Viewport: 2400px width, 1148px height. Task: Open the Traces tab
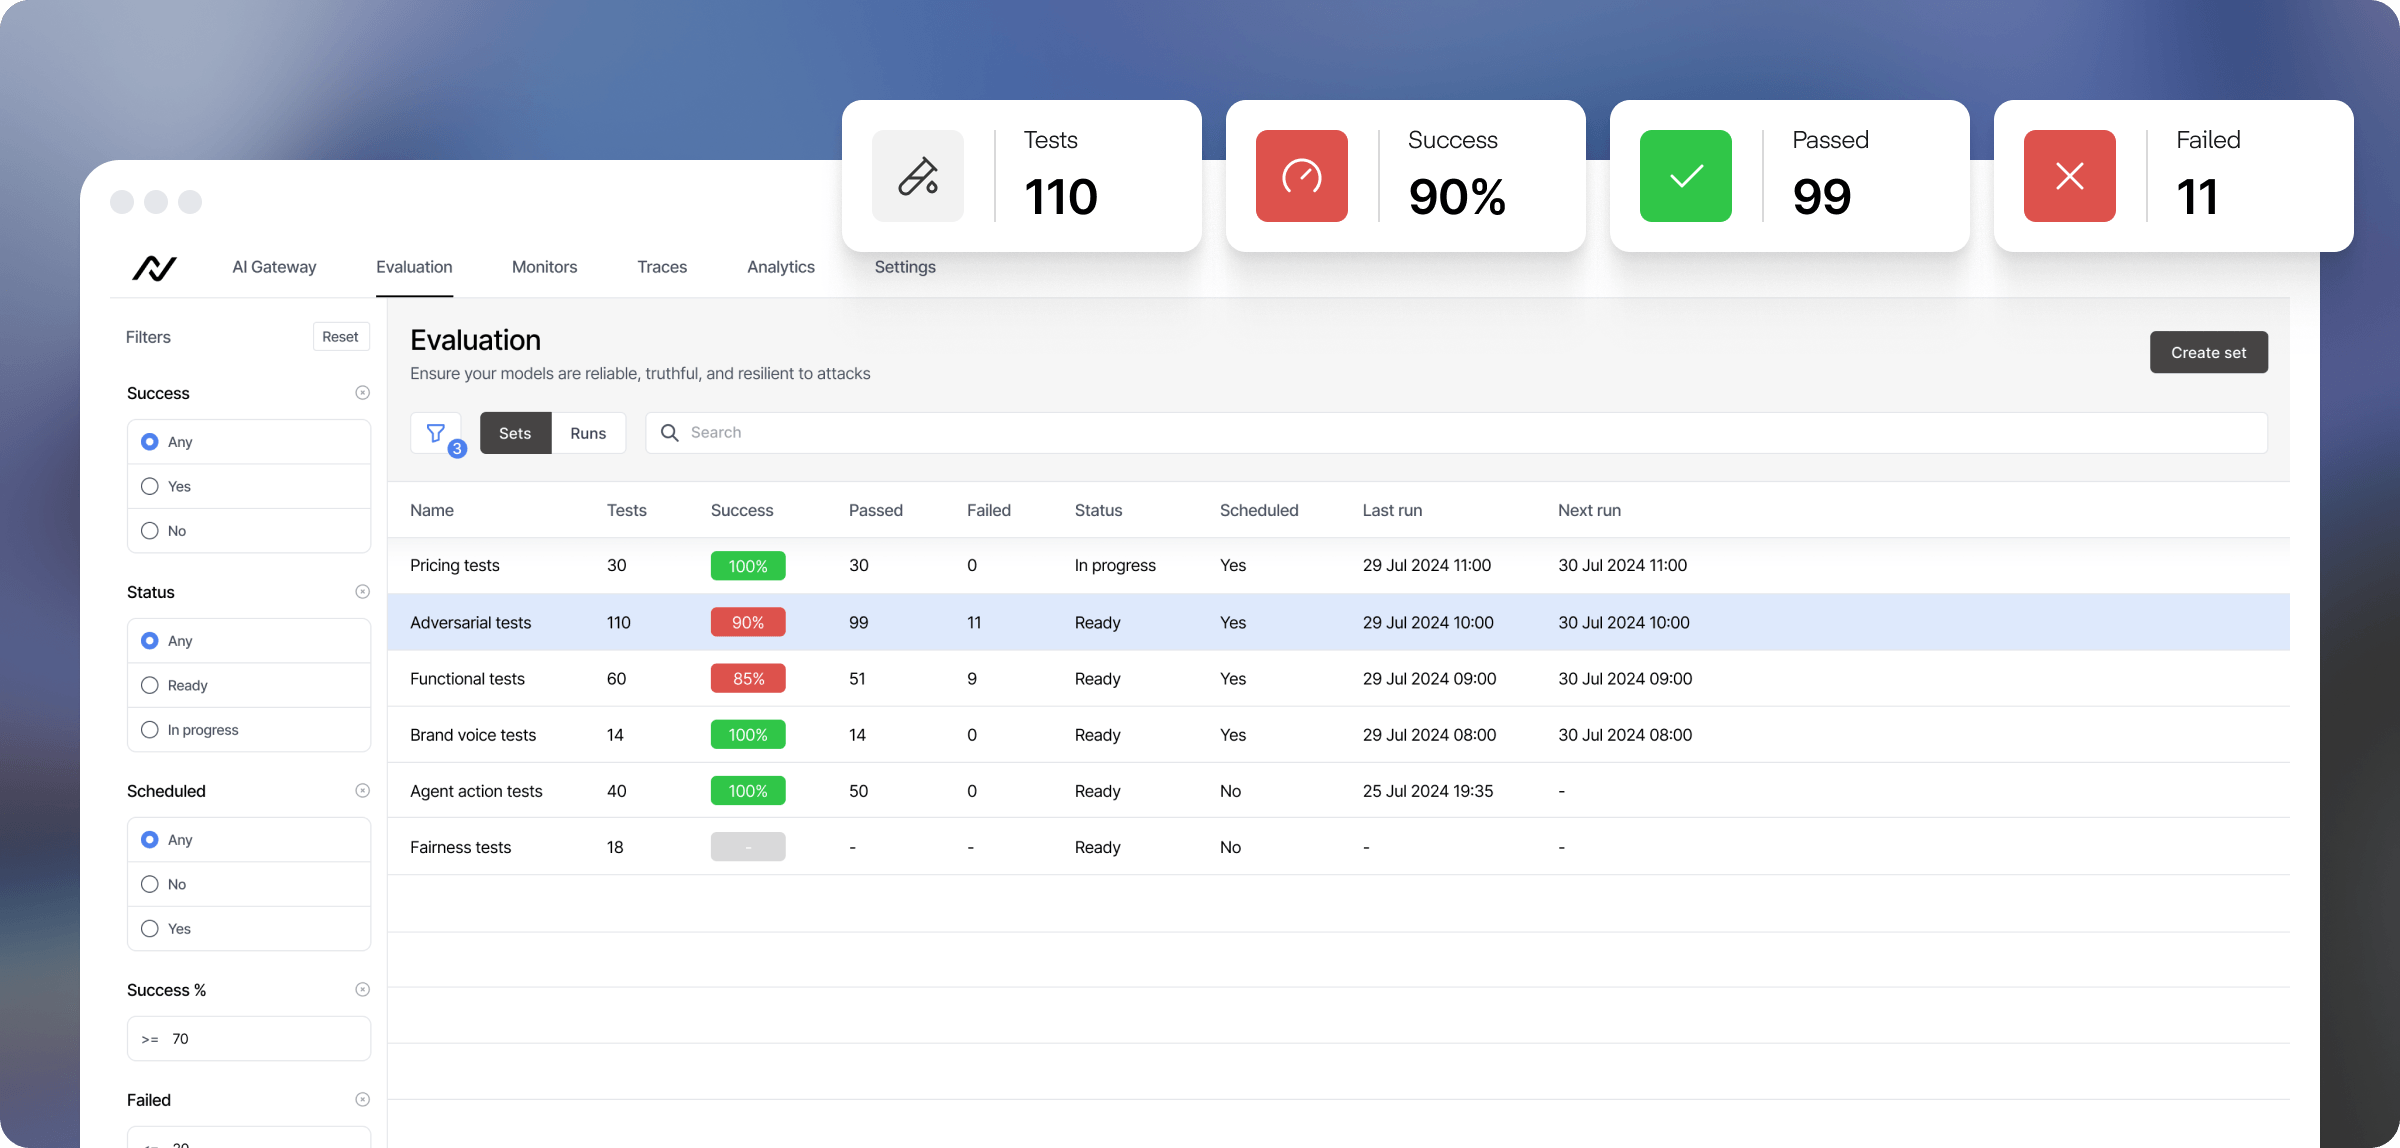(662, 267)
